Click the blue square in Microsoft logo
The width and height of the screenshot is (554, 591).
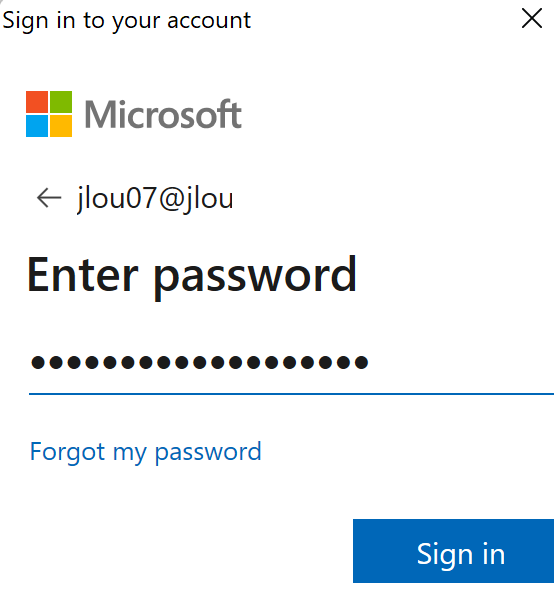[x=37, y=126]
